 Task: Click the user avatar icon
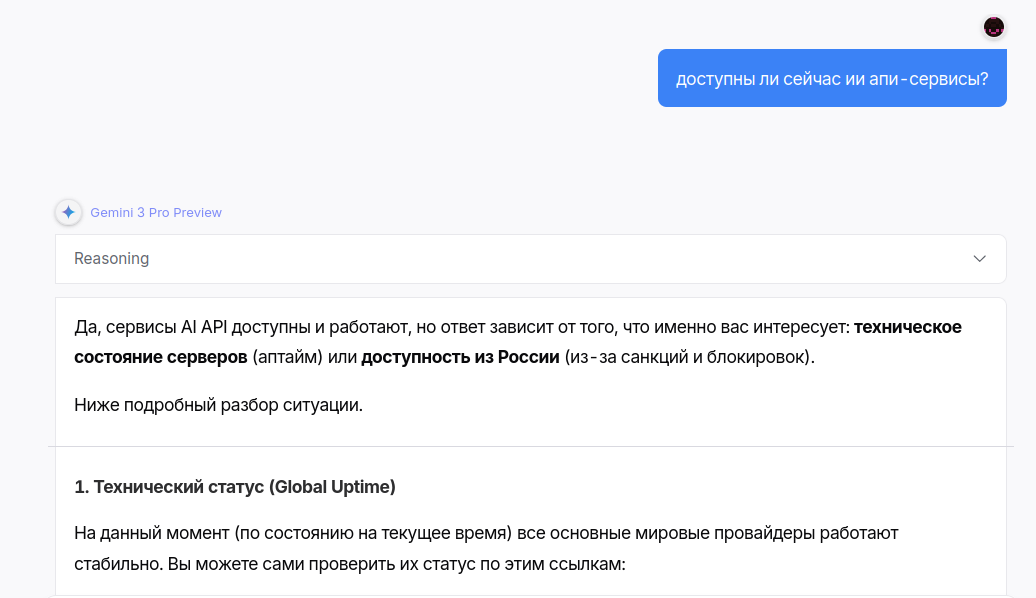[993, 27]
